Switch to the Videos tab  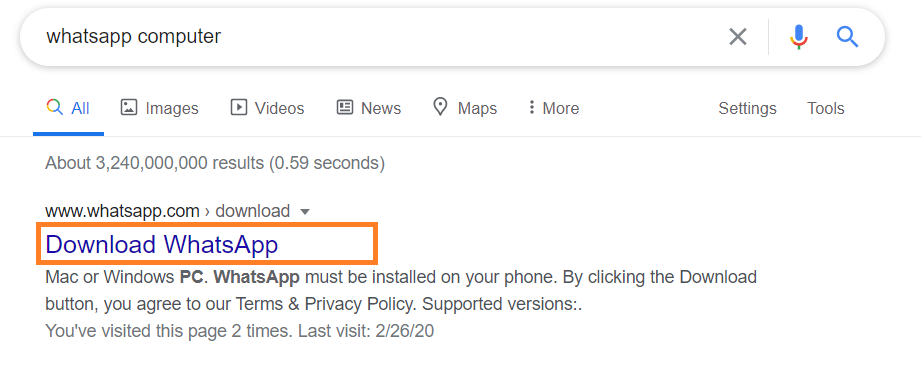(267, 108)
